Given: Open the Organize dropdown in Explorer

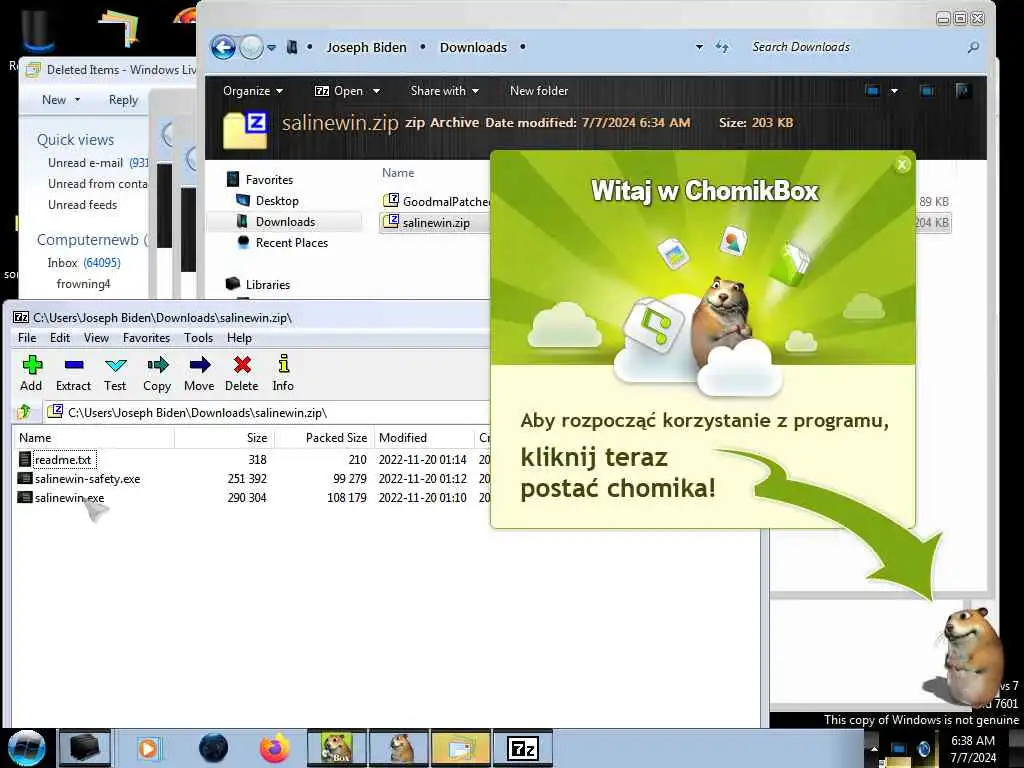Looking at the screenshot, I should click(253, 91).
